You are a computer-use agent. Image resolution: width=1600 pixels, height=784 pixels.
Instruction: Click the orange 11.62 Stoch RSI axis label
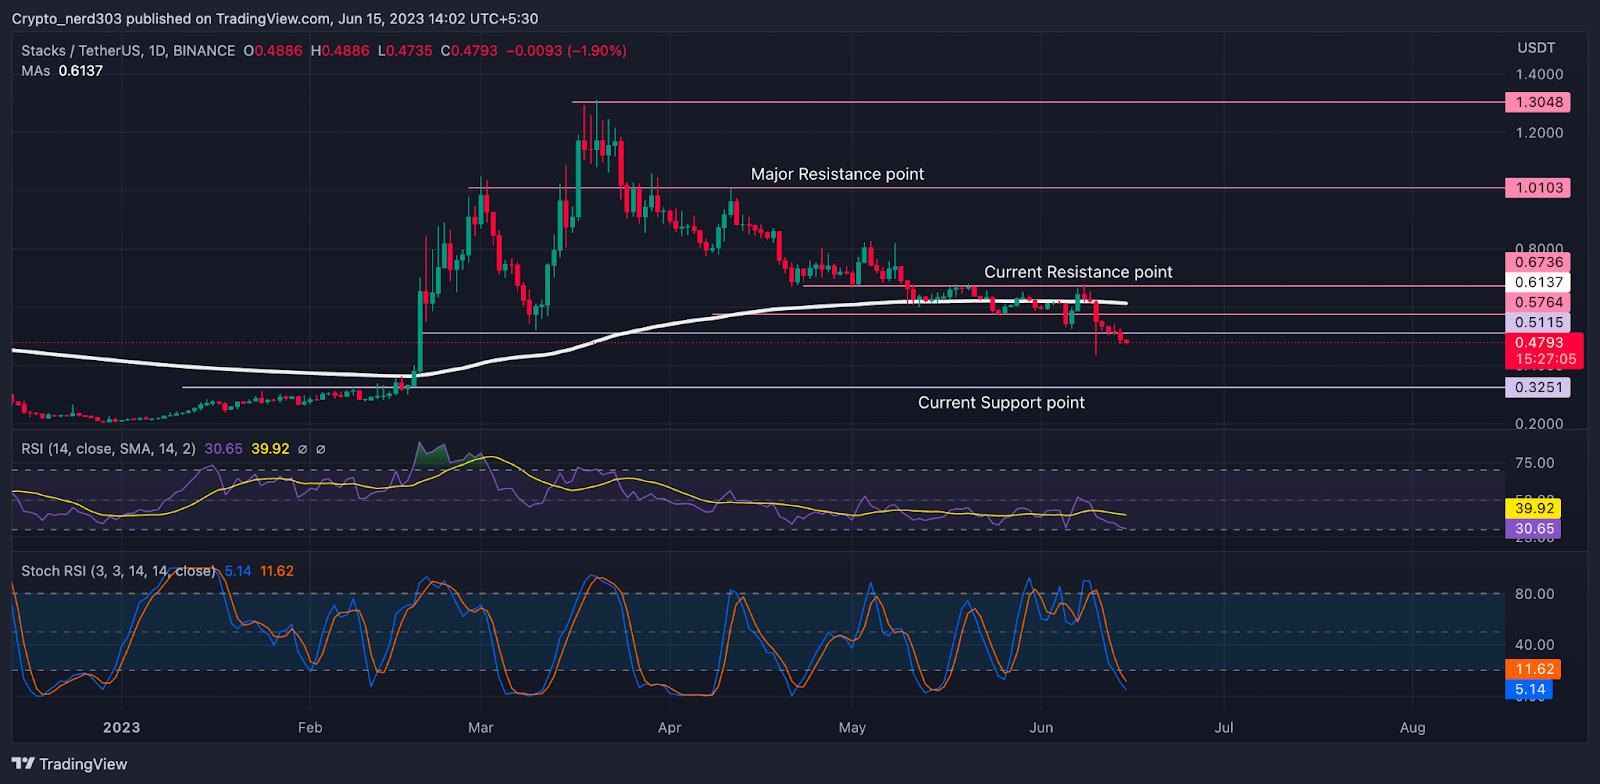pyautogui.click(x=1533, y=669)
